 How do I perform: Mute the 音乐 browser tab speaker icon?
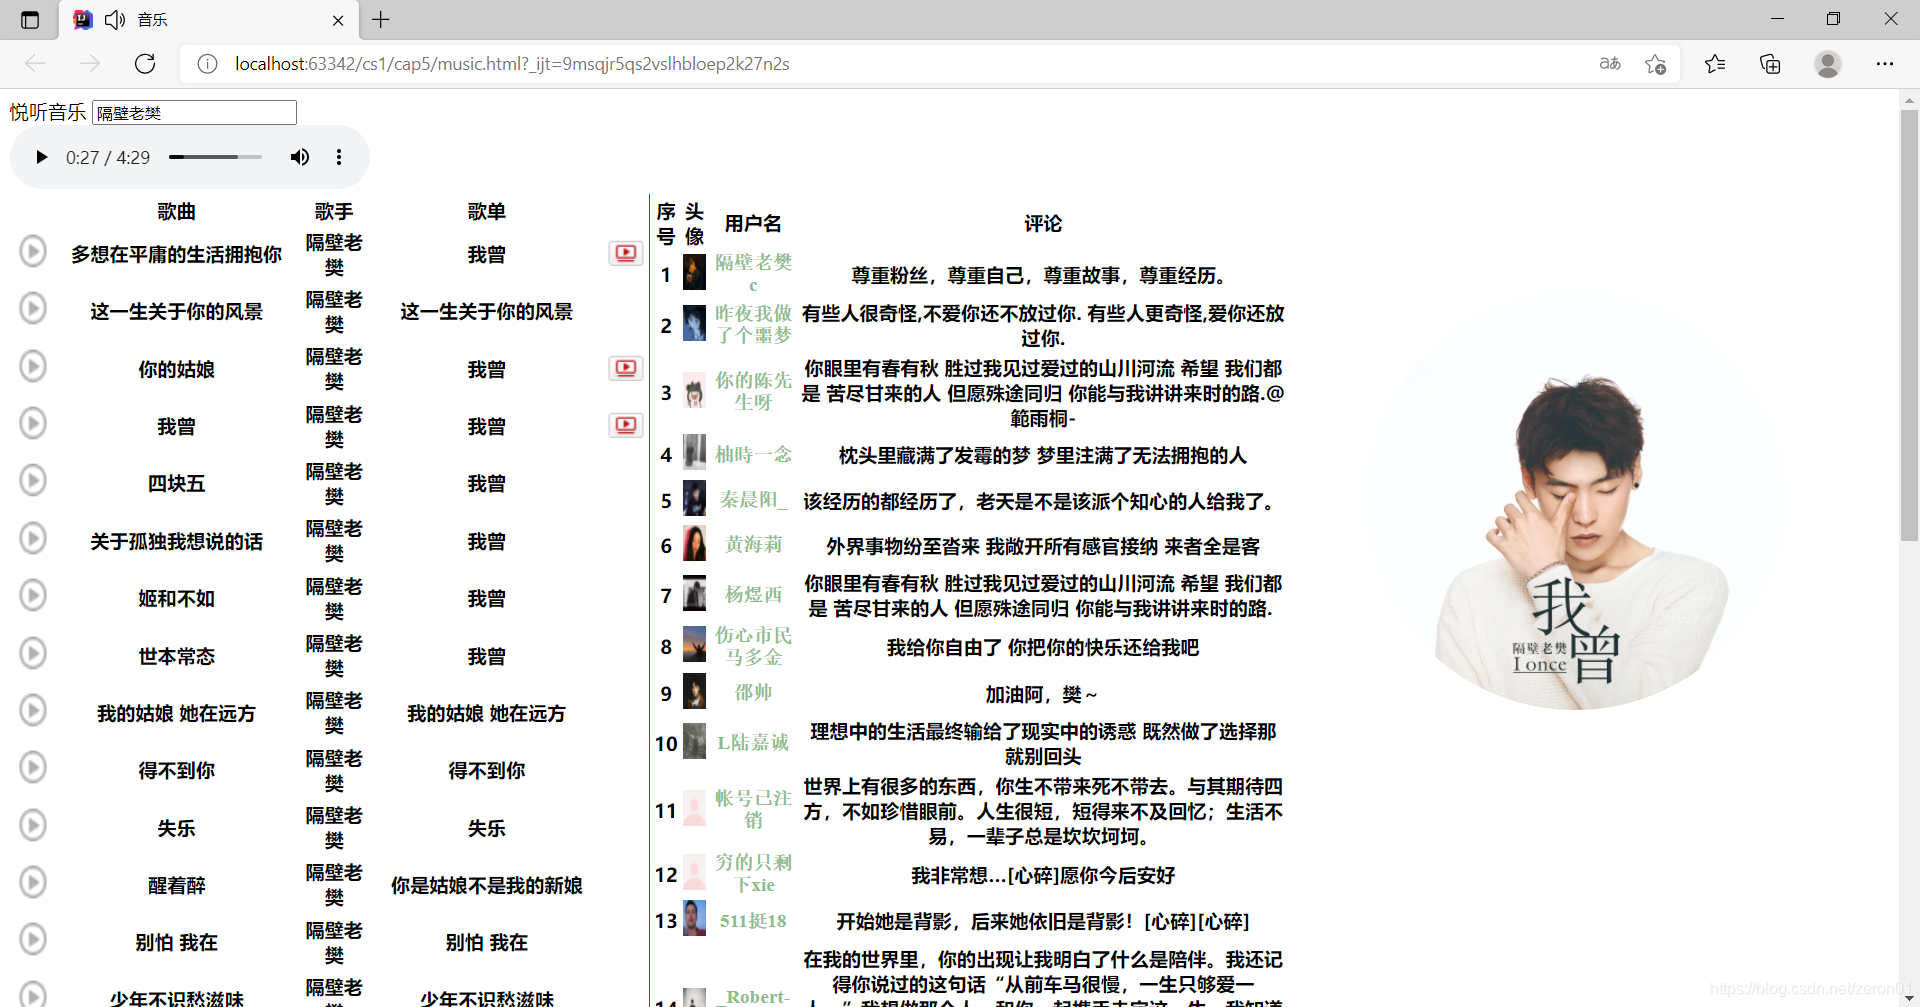click(x=114, y=19)
